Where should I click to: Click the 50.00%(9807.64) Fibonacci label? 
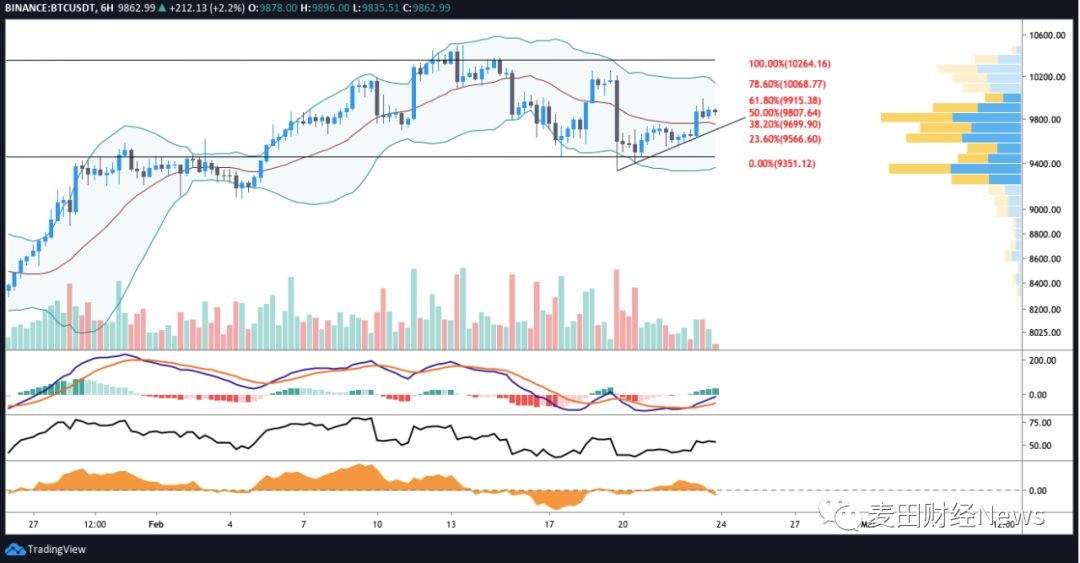785,113
